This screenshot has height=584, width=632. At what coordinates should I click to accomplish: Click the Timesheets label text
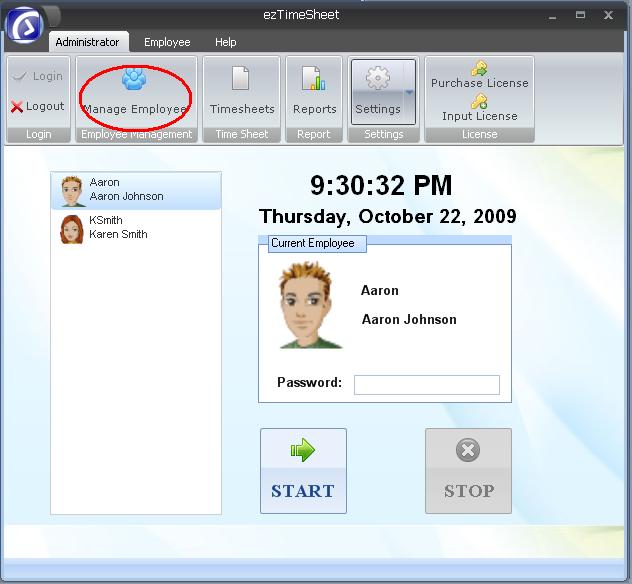(242, 109)
